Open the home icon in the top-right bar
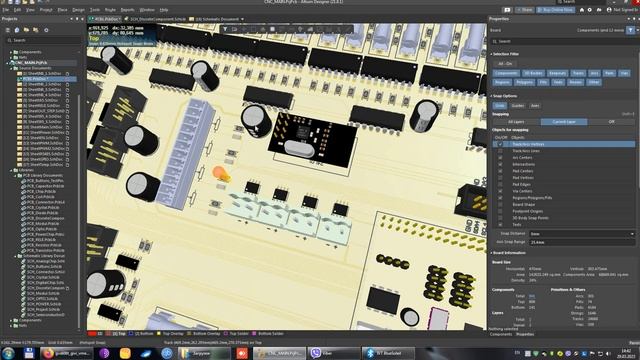This screenshot has height=360, width=640. click(x=582, y=10)
